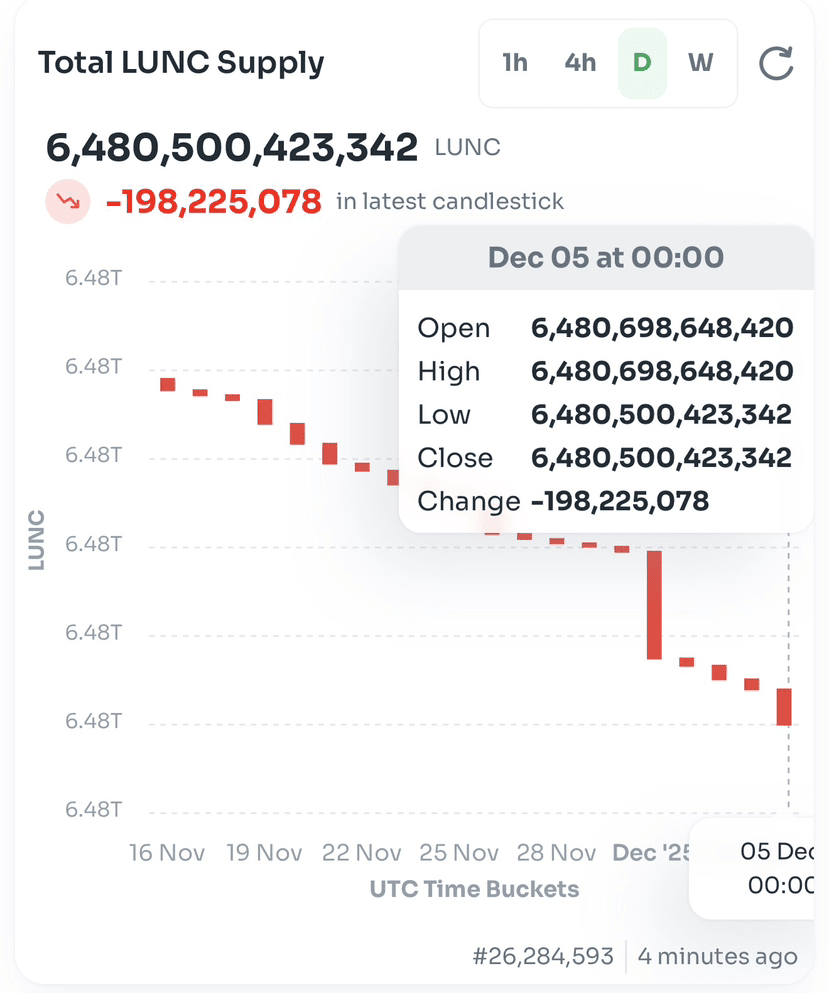Click the UTC Time Buckets axis title
Image resolution: width=829 pixels, height=993 pixels.
[474, 889]
